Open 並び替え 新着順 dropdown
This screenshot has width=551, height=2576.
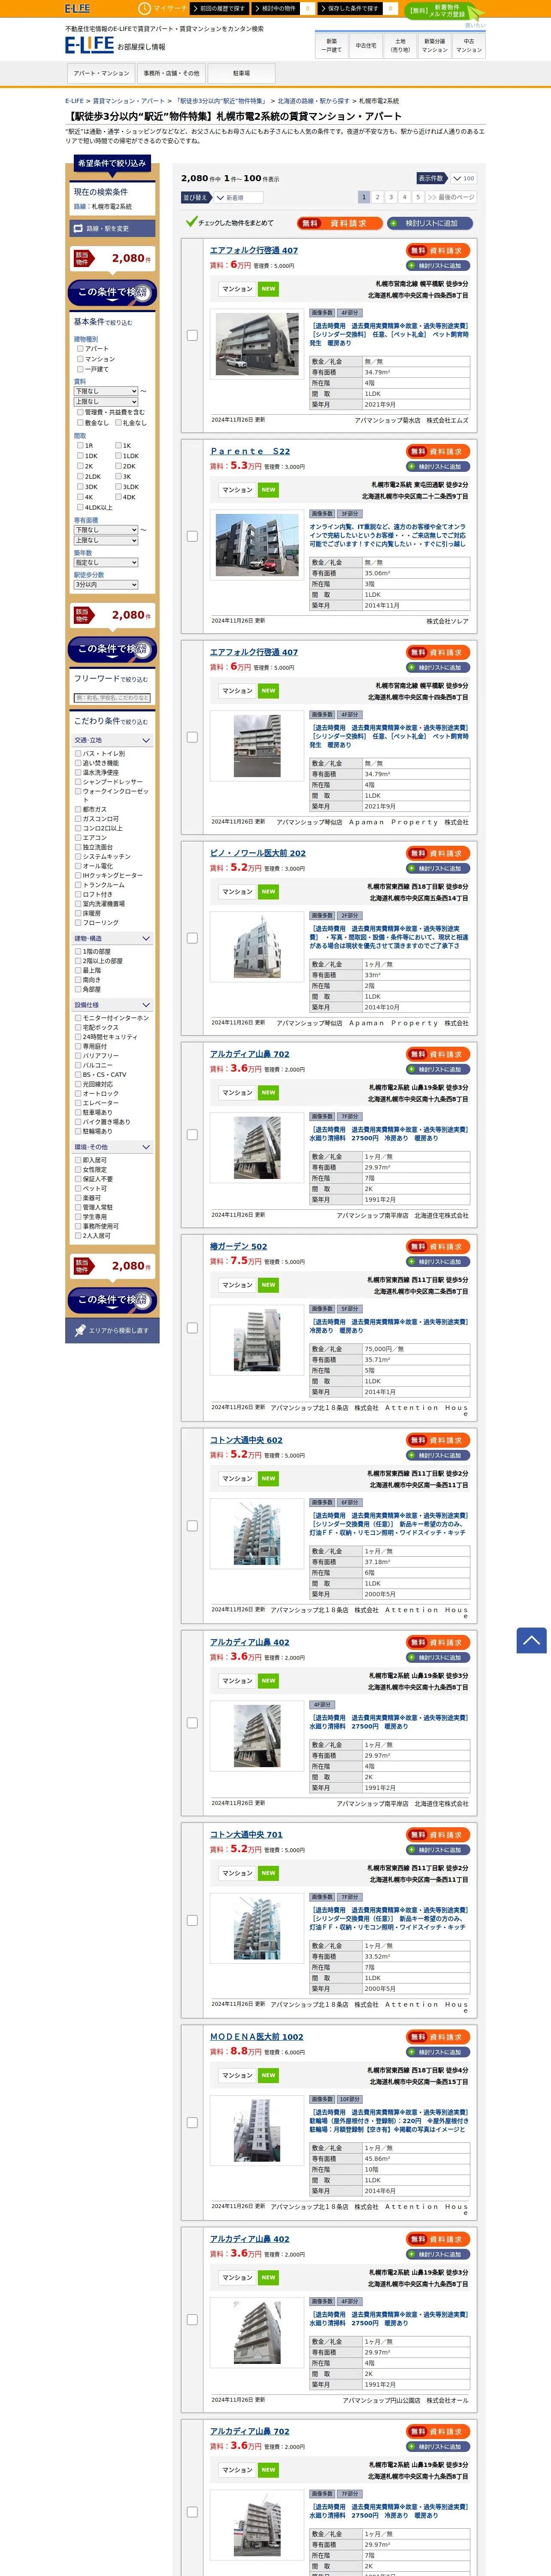coord(240,197)
